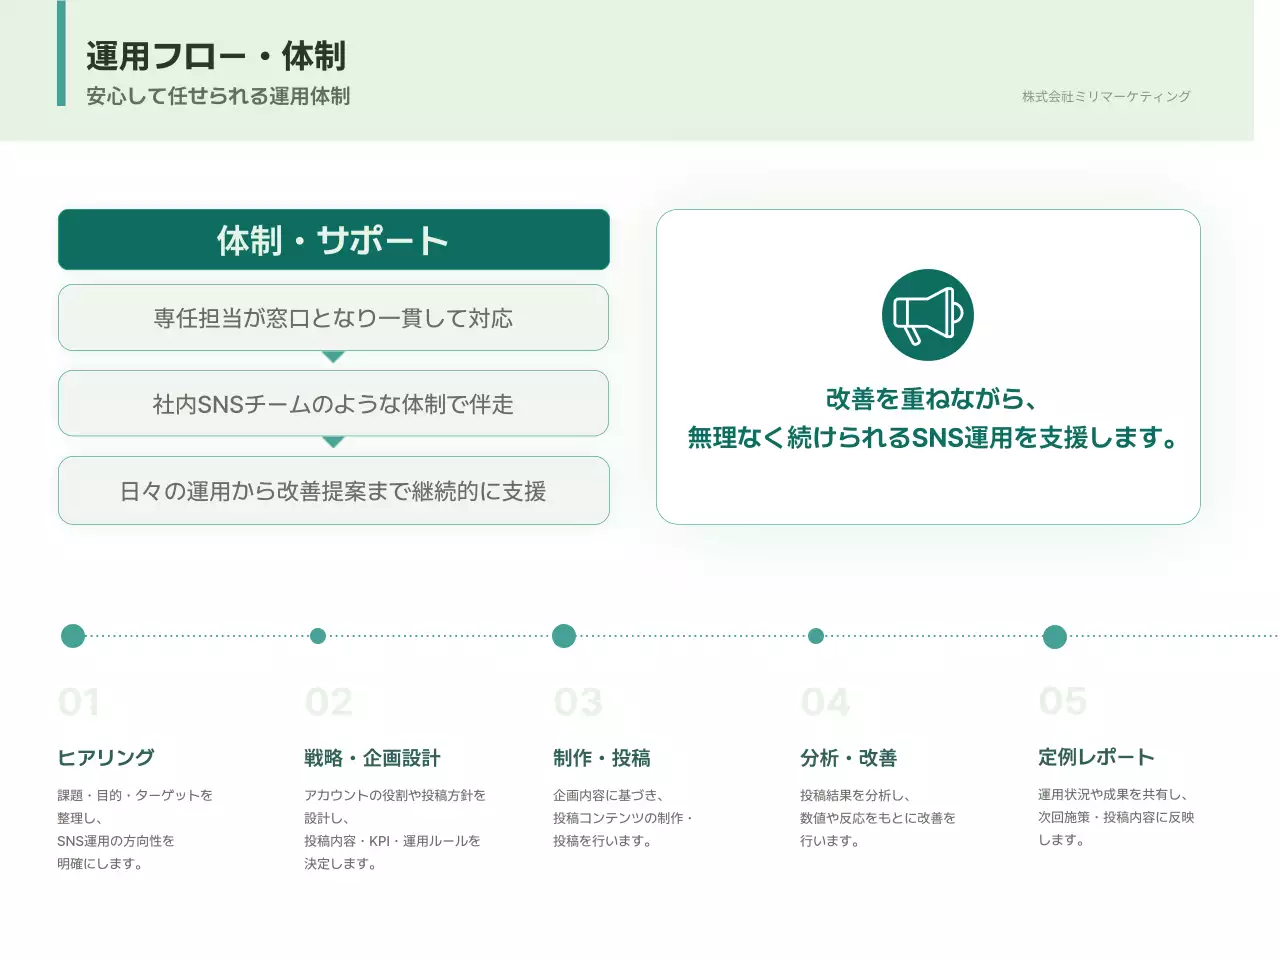The width and height of the screenshot is (1280, 960).
Task: Click the timeline dot above 制作・投稿
Action: (564, 635)
